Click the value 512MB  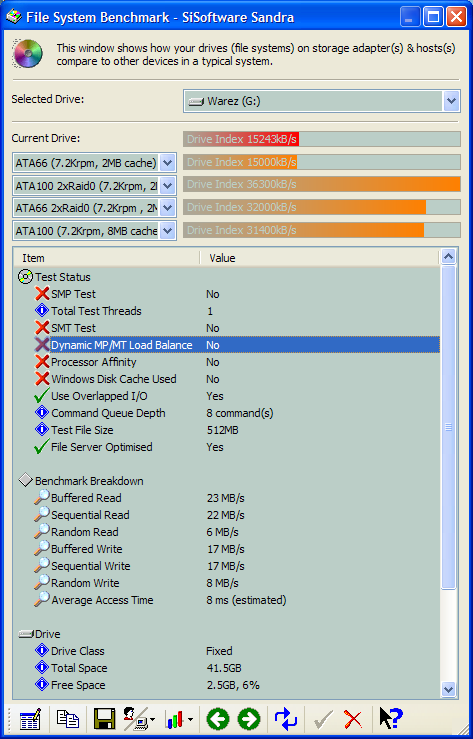(222, 430)
